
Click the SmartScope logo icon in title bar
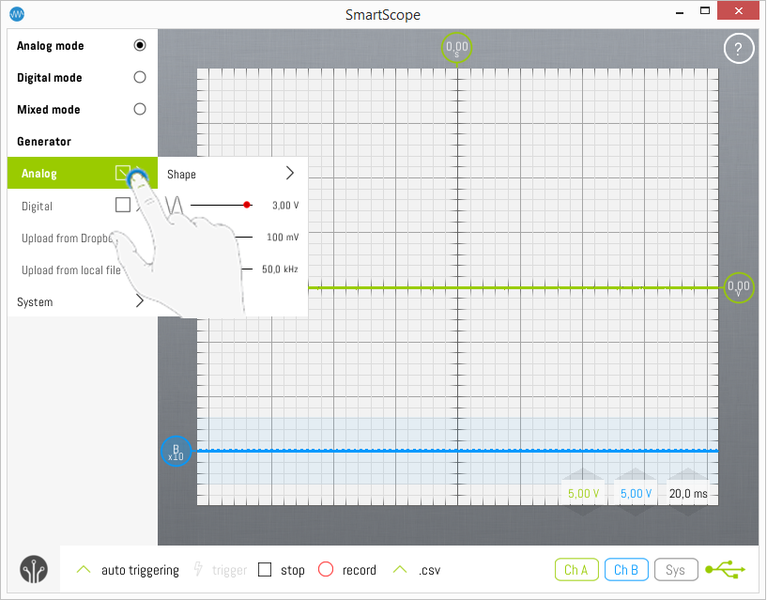[16, 14]
